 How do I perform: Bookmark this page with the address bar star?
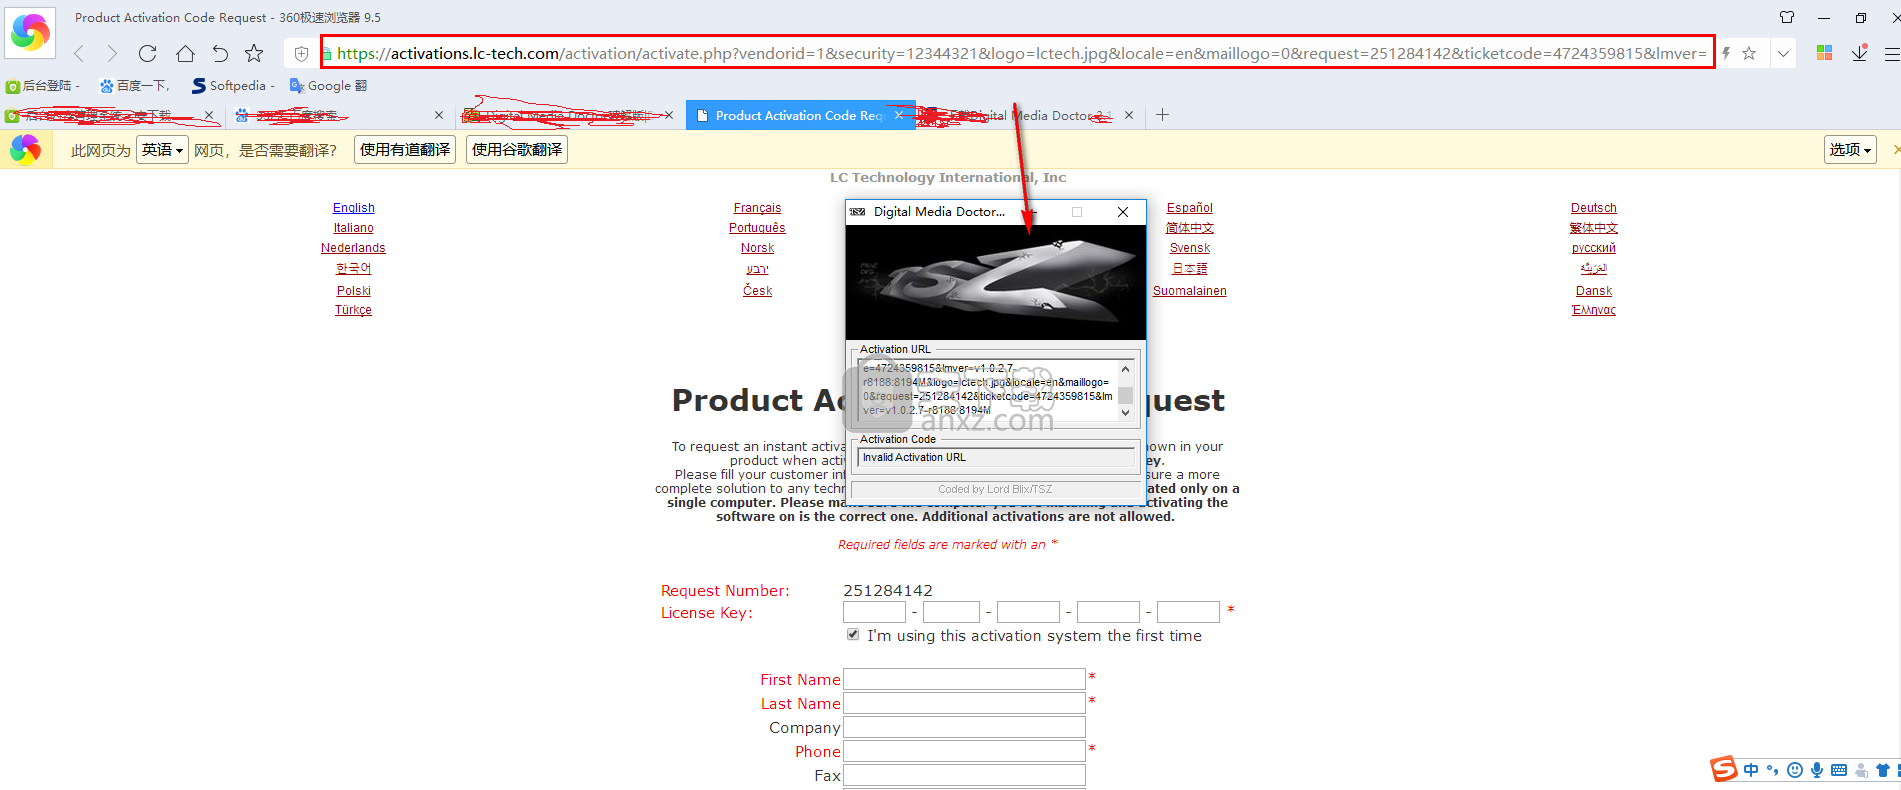(x=1749, y=53)
